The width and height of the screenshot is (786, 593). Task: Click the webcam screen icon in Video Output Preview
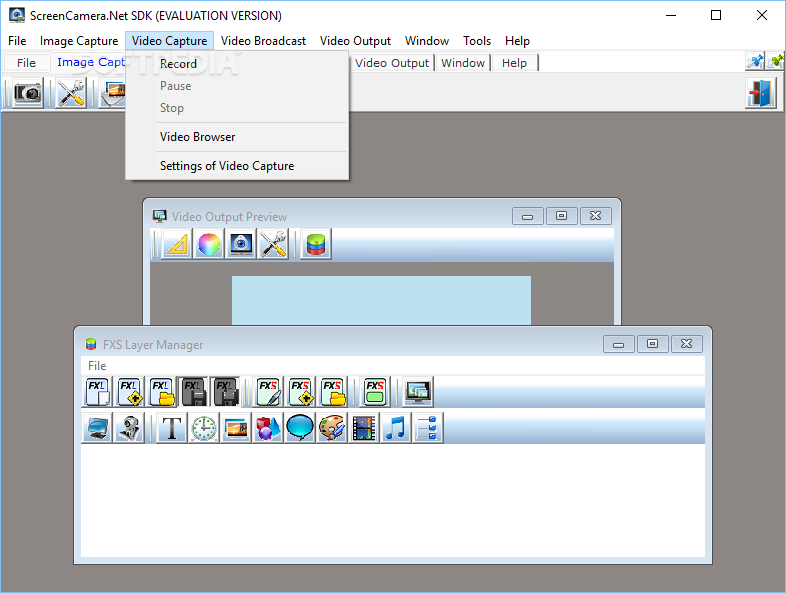[241, 244]
